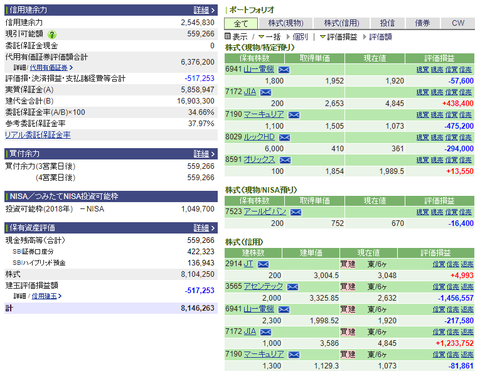Click the 委託保証金率 value 34.66%
This screenshot has width=480, height=376.
point(201,113)
